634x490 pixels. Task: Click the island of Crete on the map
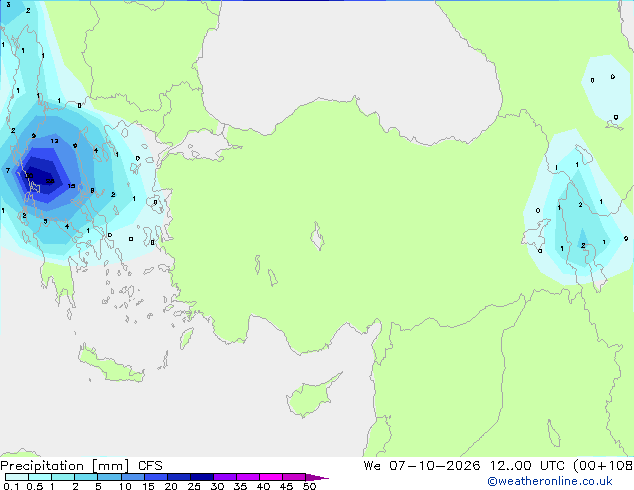(111, 366)
